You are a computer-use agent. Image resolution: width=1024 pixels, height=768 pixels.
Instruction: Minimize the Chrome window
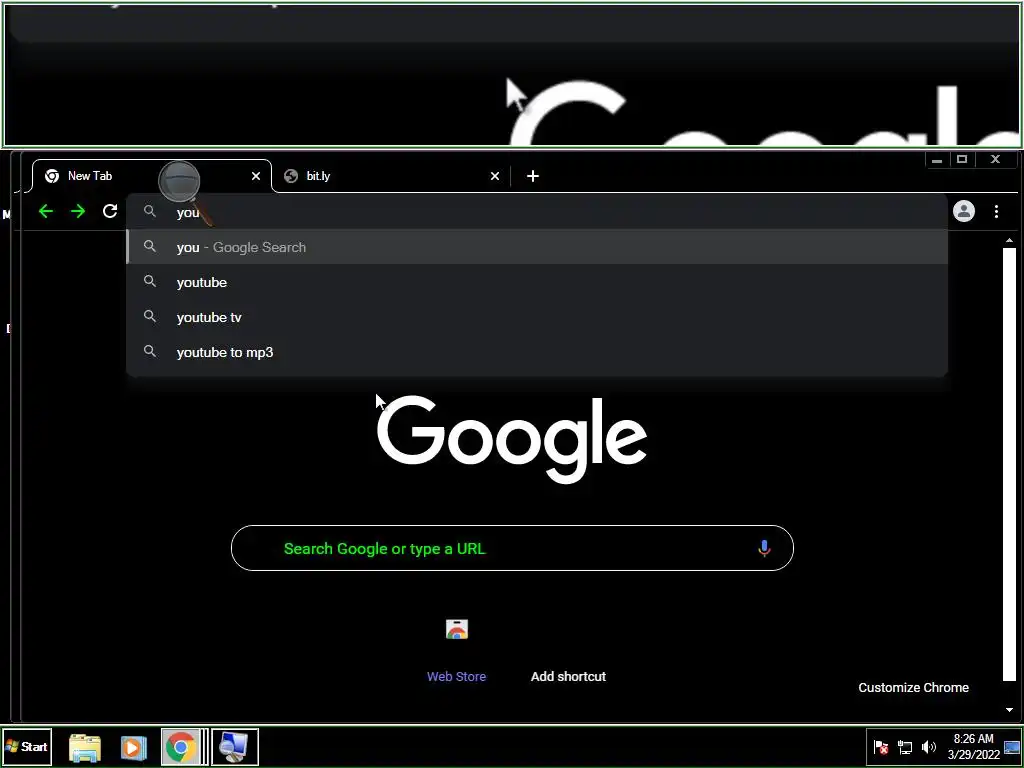pyautogui.click(x=937, y=159)
